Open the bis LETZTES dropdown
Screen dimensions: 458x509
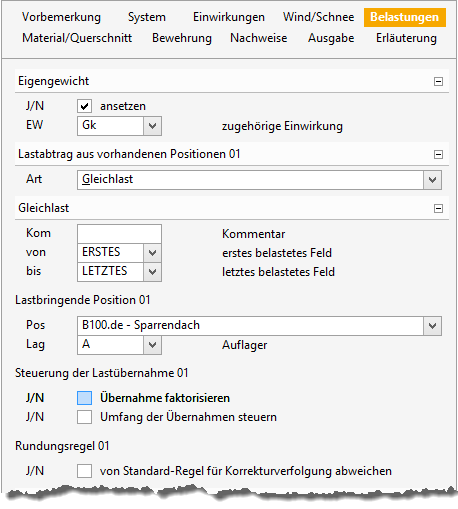click(152, 272)
